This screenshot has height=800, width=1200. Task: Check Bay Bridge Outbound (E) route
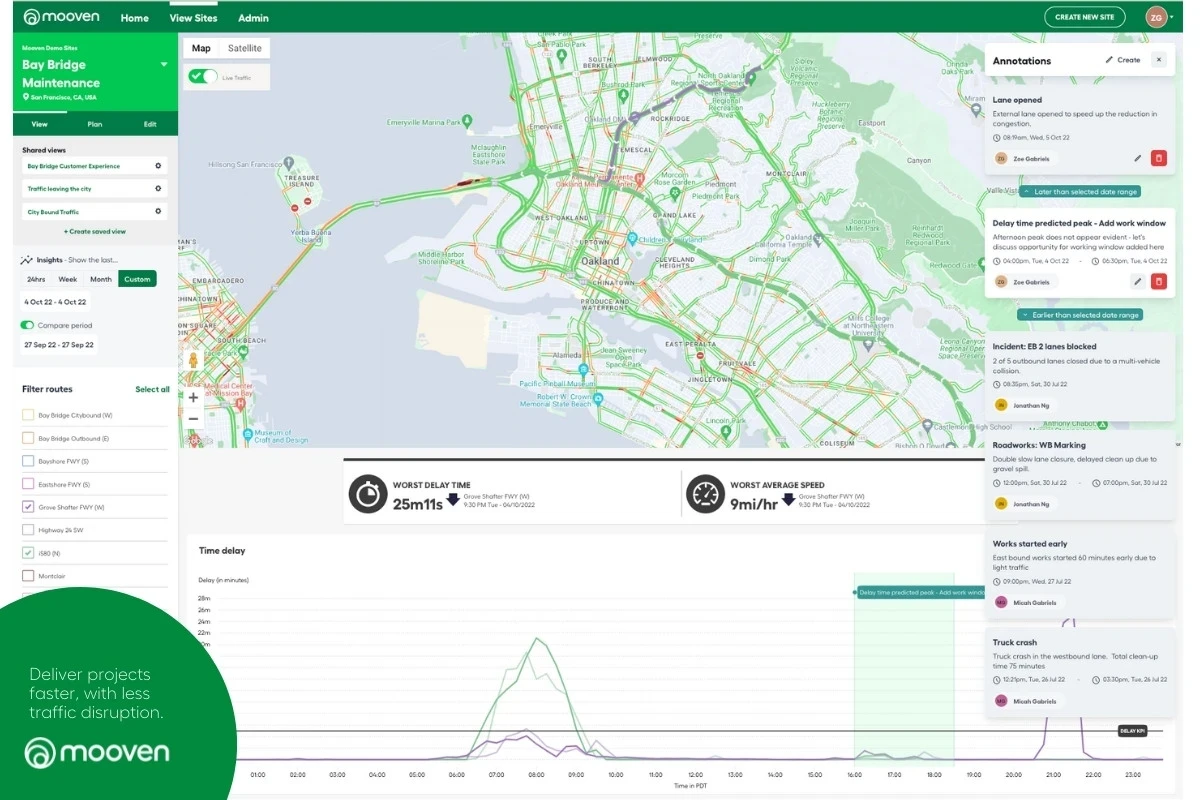click(x=28, y=438)
